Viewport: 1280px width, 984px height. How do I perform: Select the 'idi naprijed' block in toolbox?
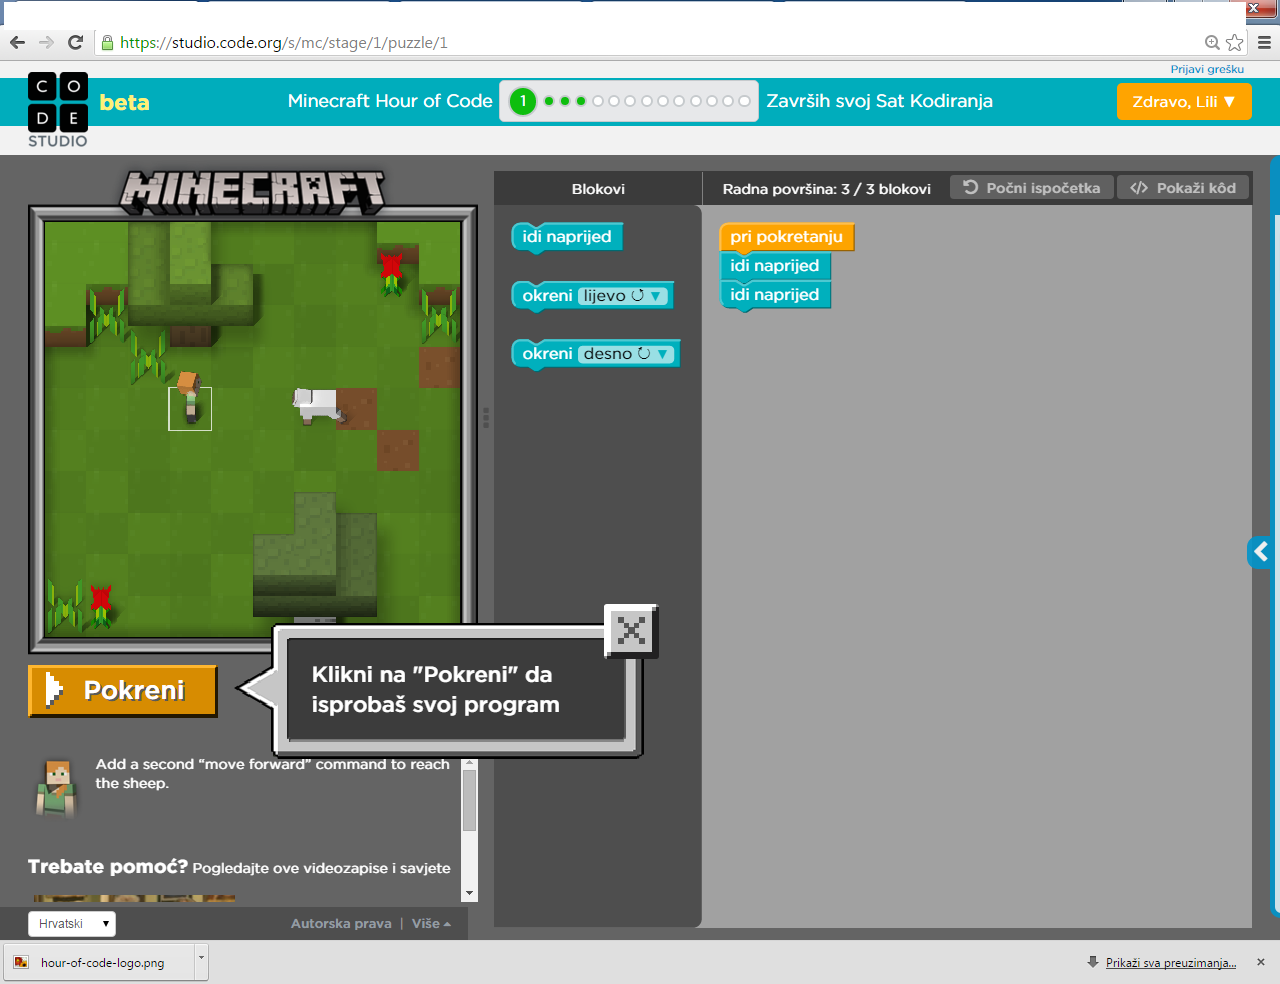point(567,237)
